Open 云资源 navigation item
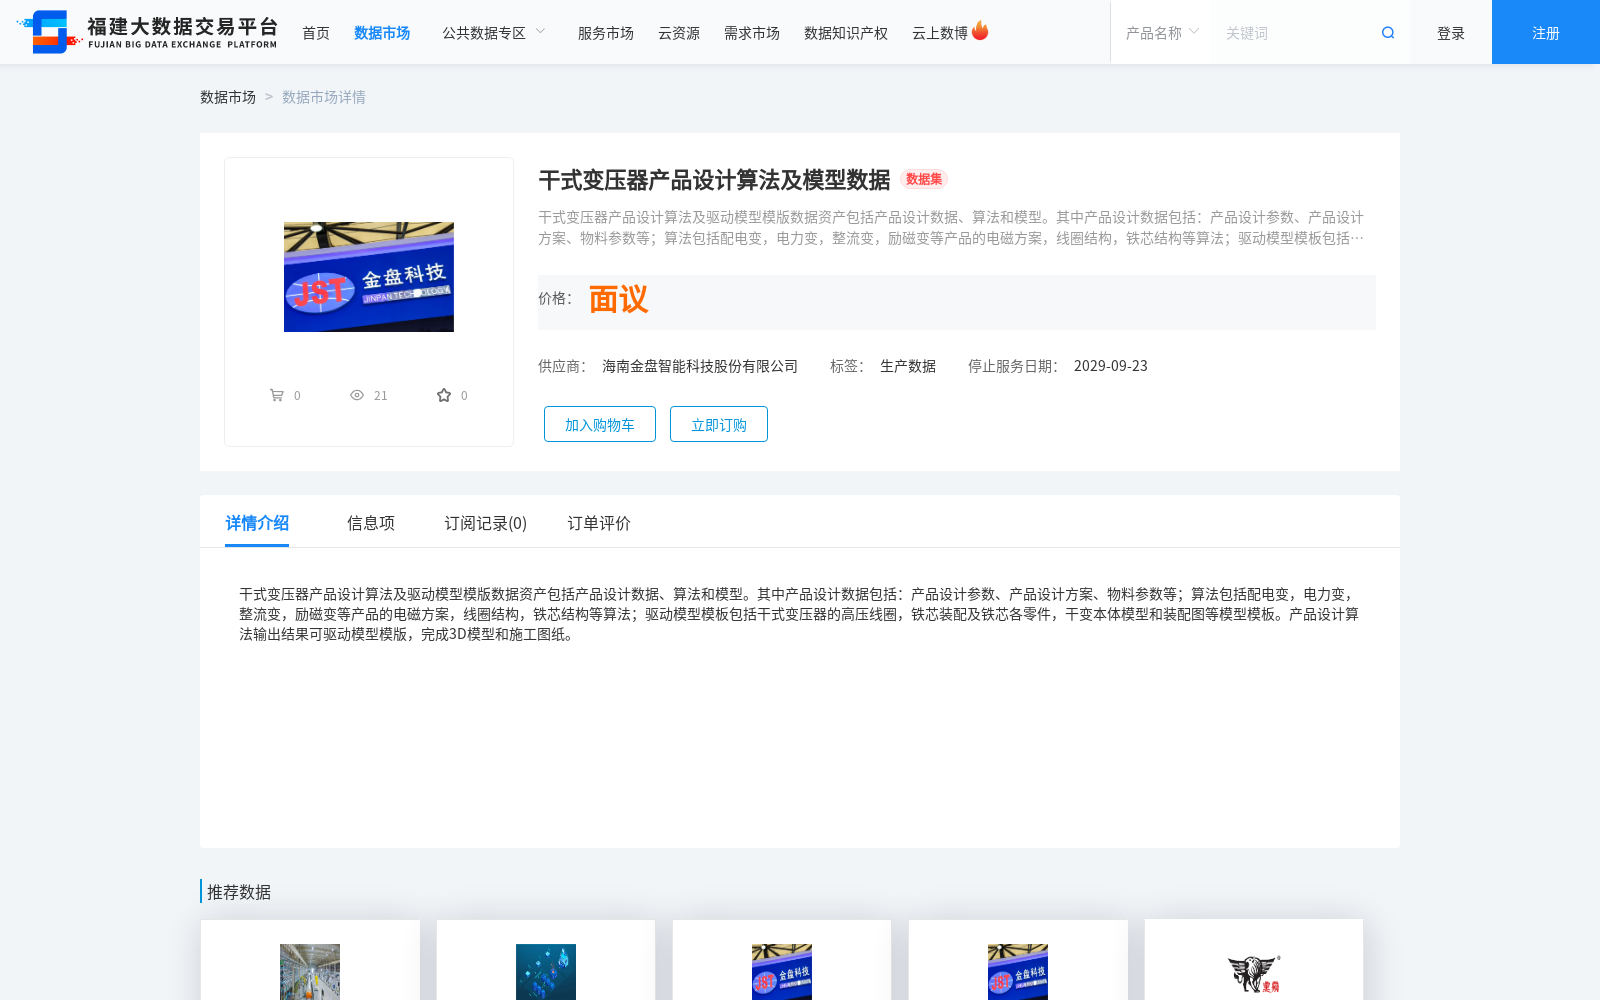Screen dimensions: 1600x1000 679,33
